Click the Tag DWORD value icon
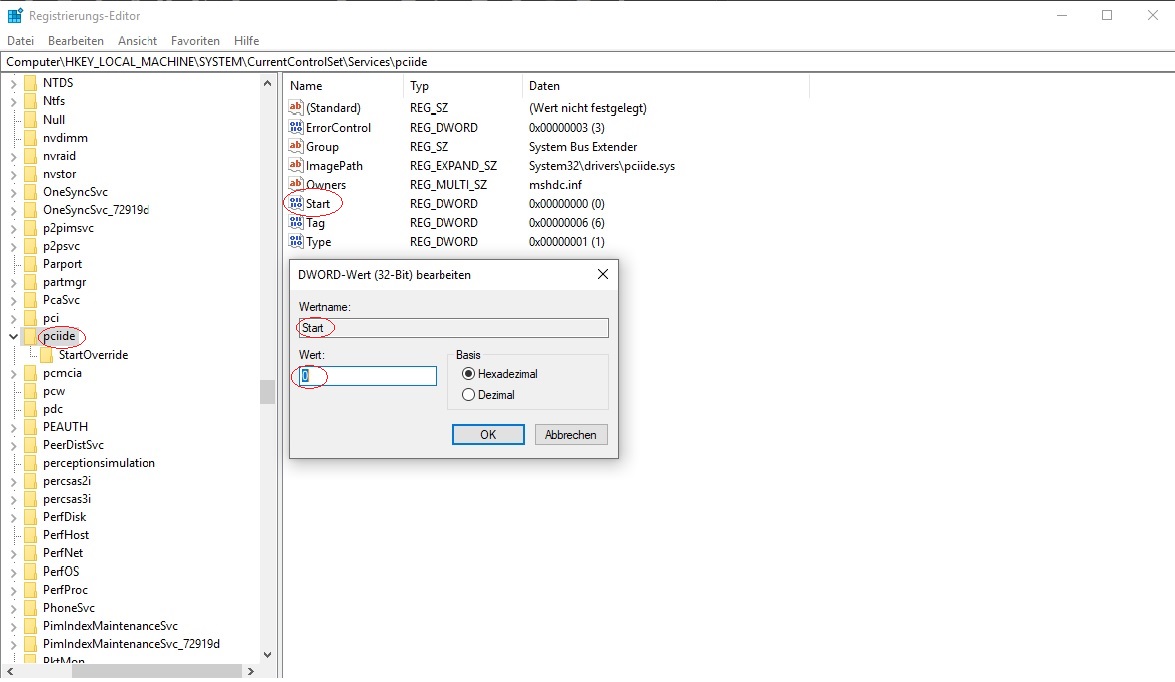Viewport: 1175px width, 682px height. point(296,223)
